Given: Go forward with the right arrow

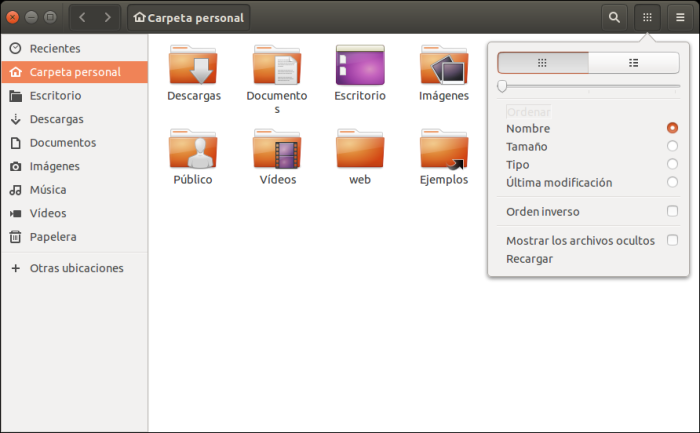Looking at the screenshot, I should [x=107, y=17].
